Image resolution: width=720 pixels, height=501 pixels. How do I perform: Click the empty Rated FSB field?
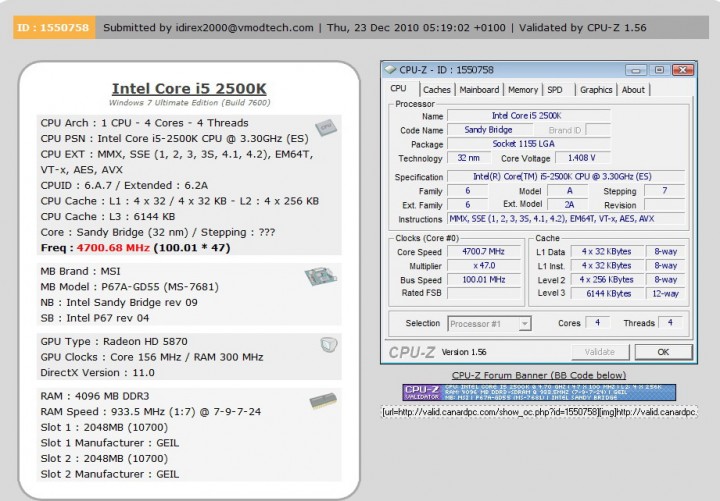point(484,293)
